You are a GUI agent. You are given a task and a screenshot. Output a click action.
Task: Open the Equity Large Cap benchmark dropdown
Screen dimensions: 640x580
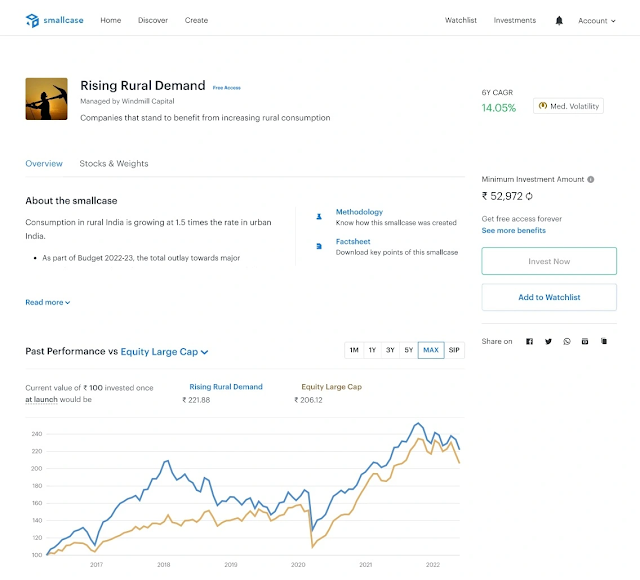[164, 351]
